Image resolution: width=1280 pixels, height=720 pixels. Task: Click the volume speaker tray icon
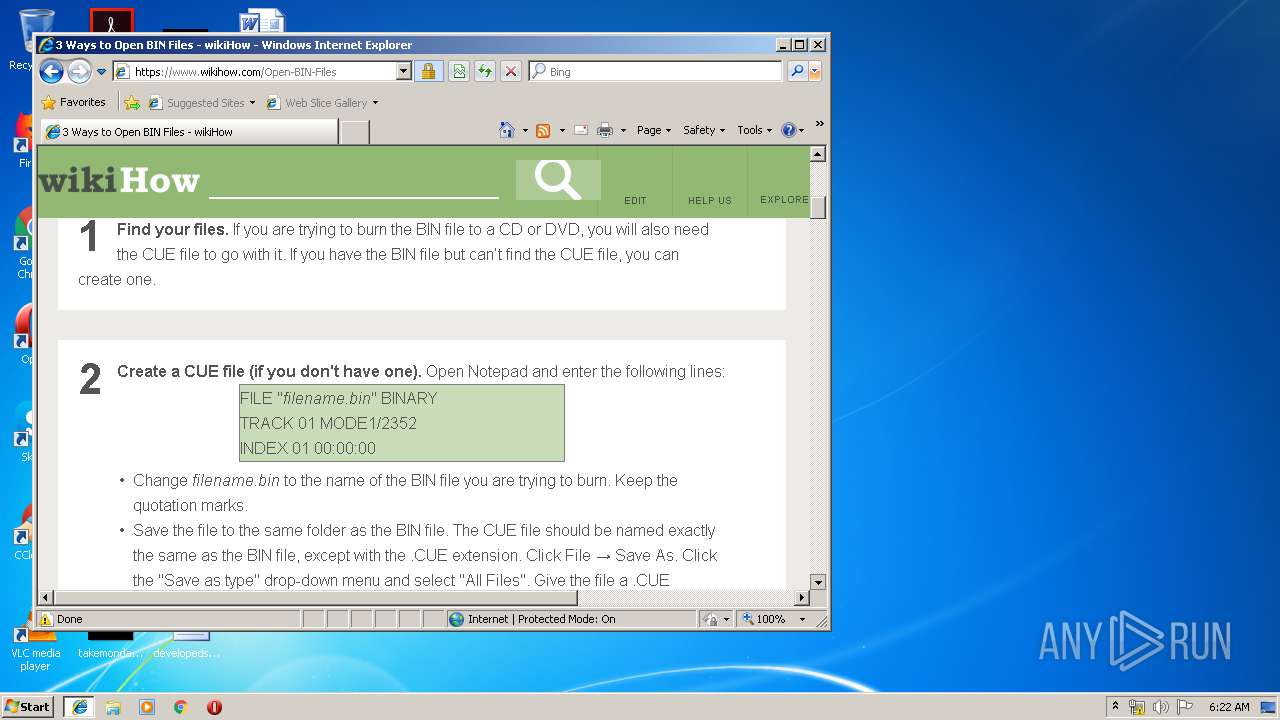[1160, 707]
